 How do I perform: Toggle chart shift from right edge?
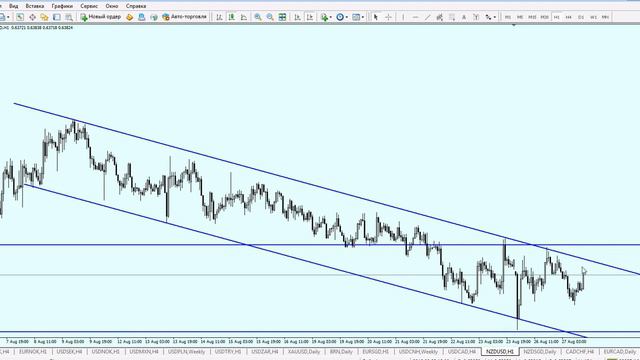(310, 17)
